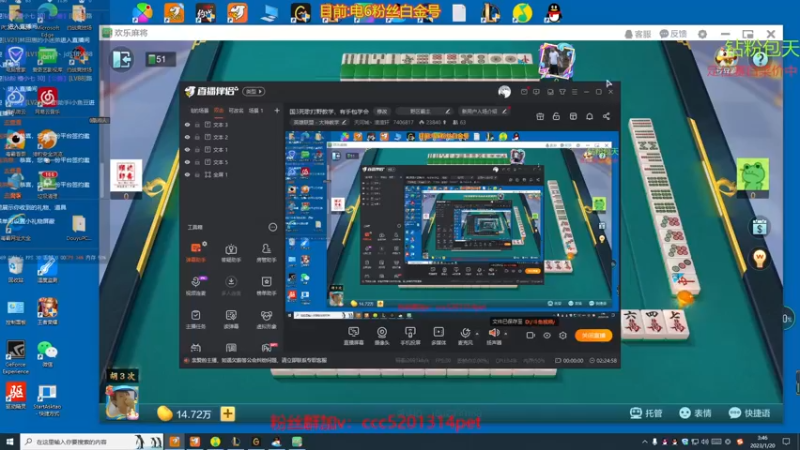The width and height of the screenshot is (800, 450).
Task: Click 托管 auto-play button in mahjong
Action: 646,413
